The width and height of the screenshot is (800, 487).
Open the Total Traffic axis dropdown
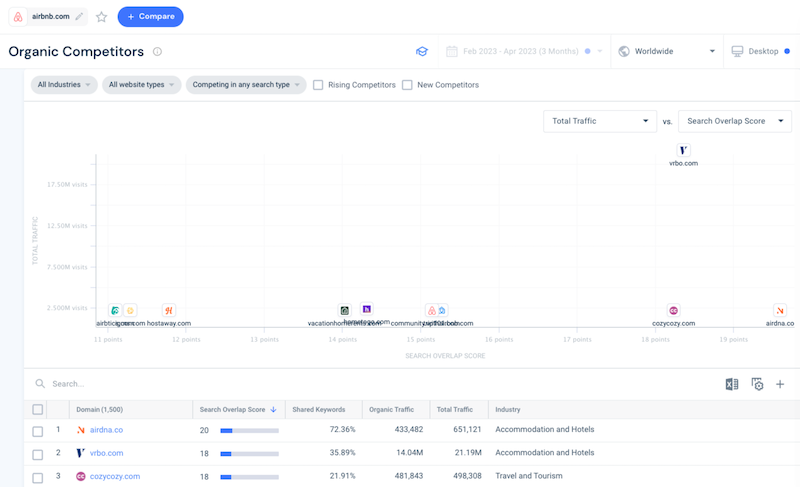point(600,121)
